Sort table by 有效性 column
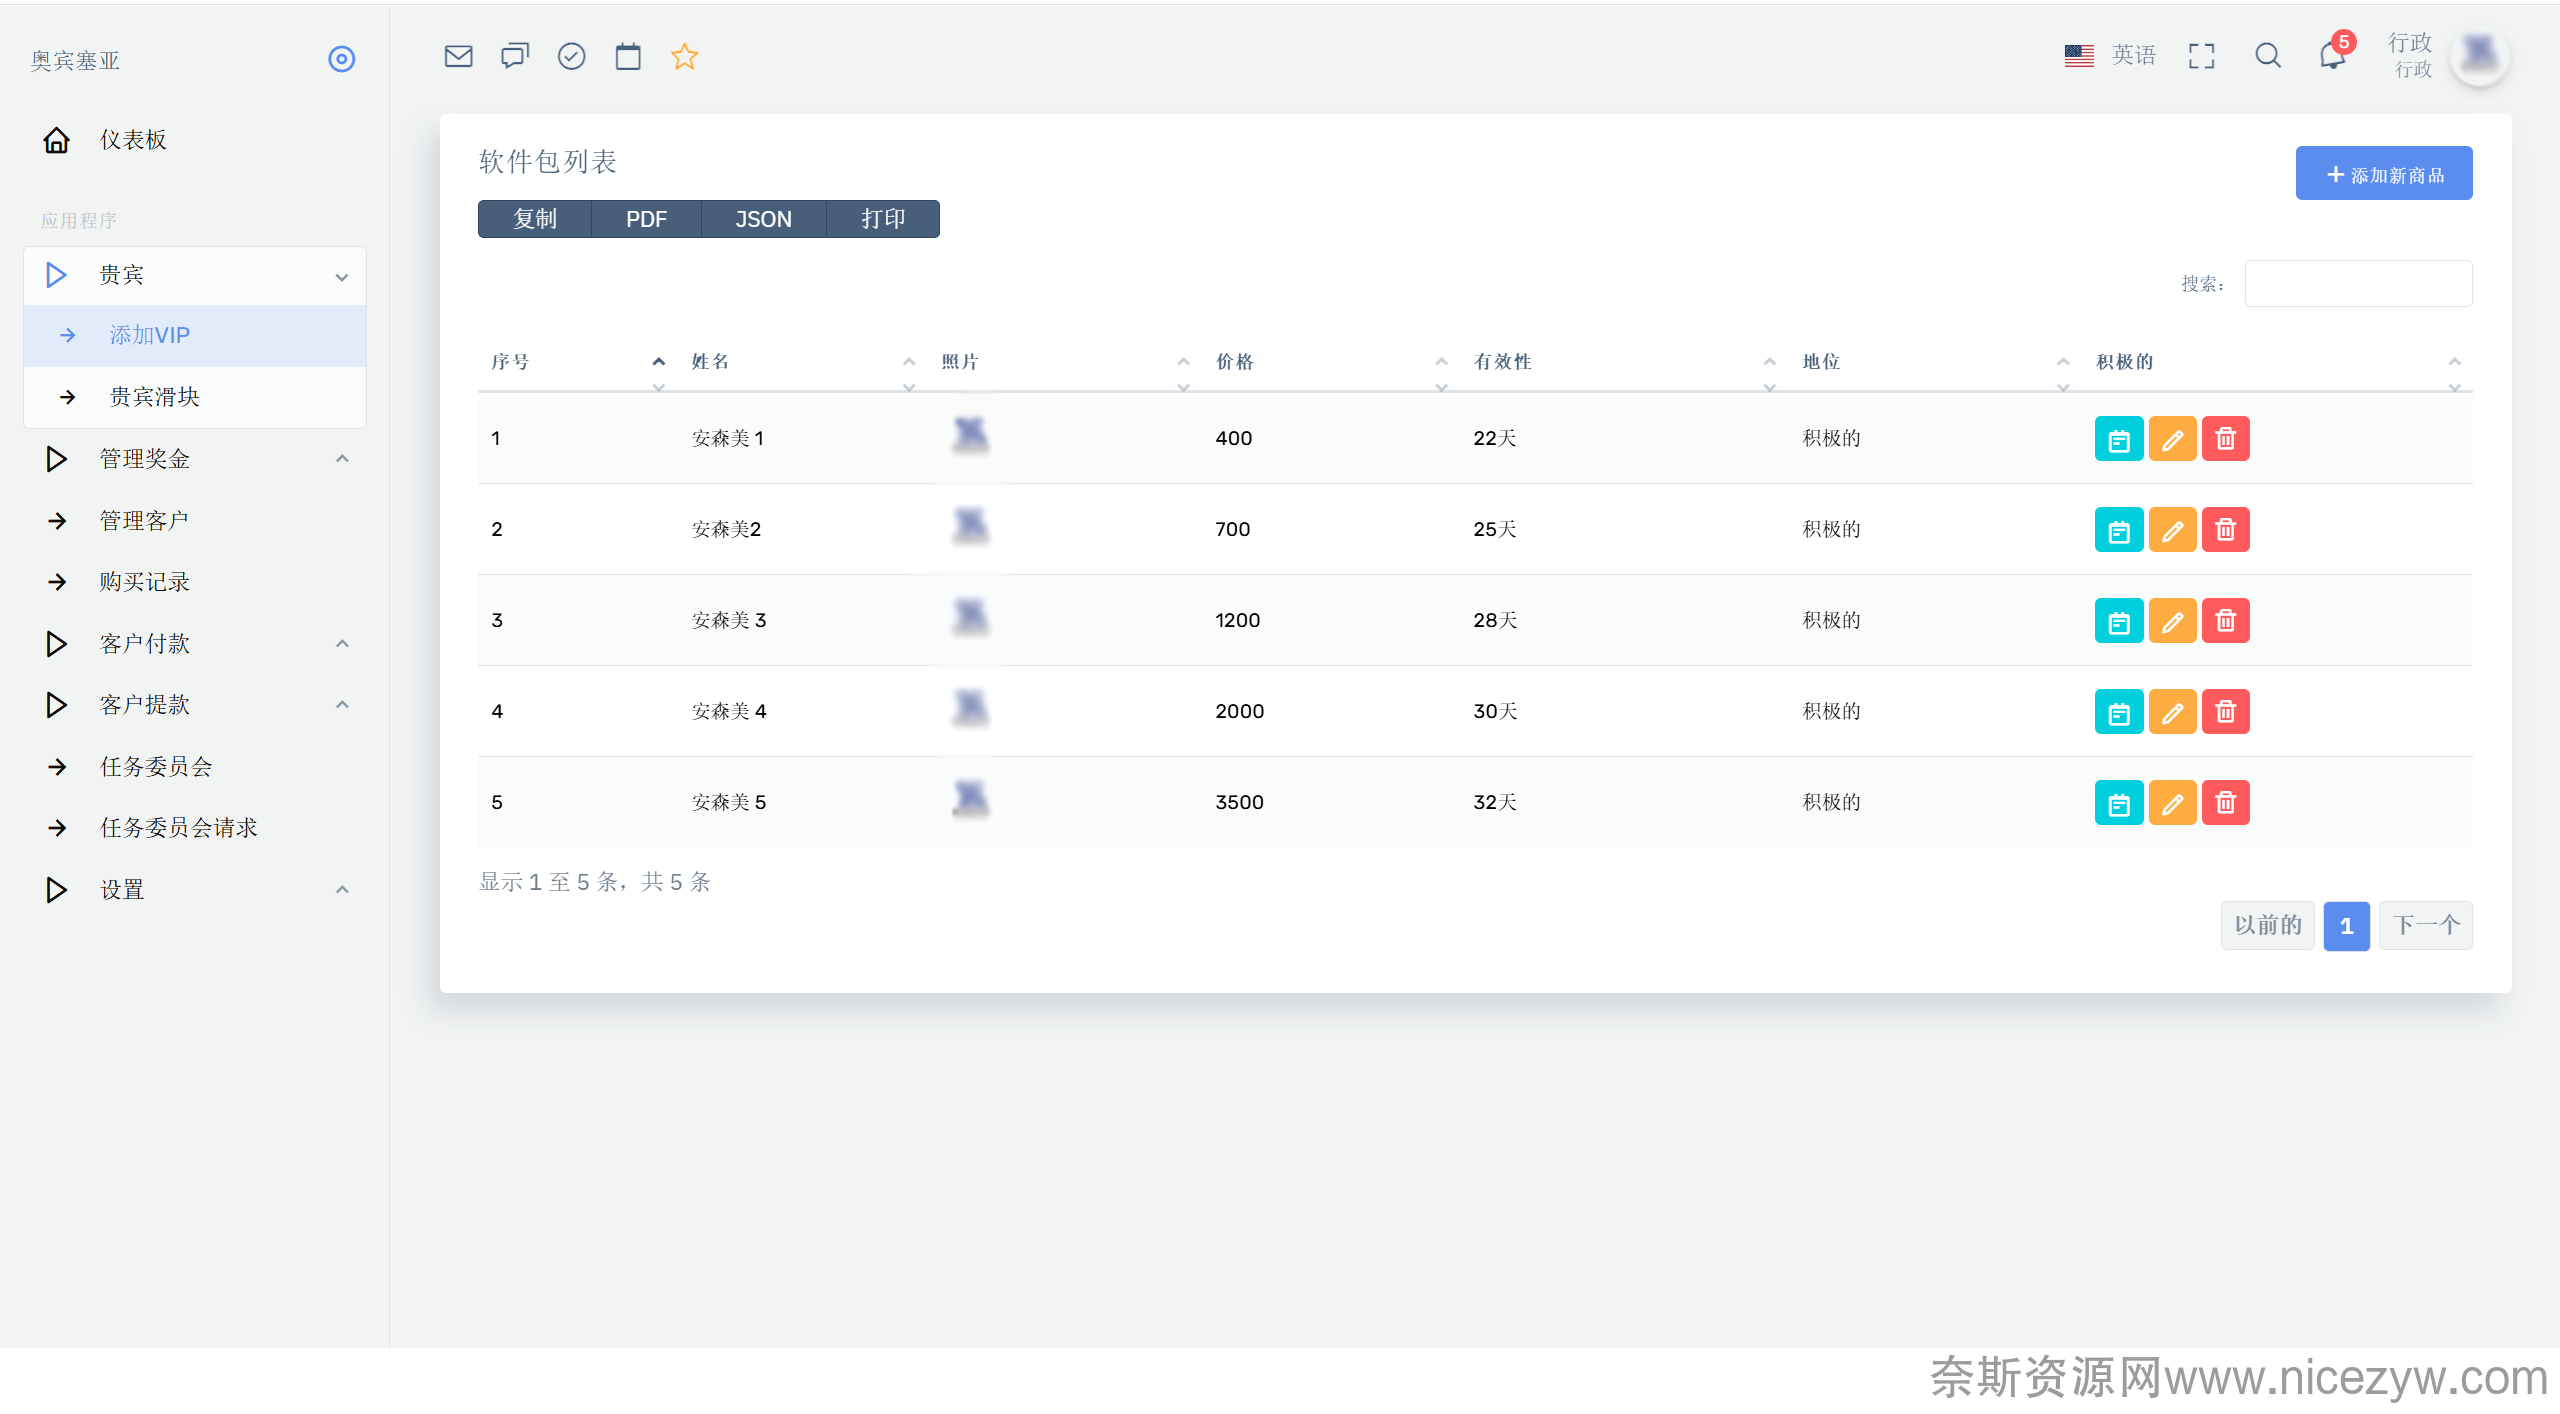Screen dimensions: 2560x1414 (x=1624, y=362)
